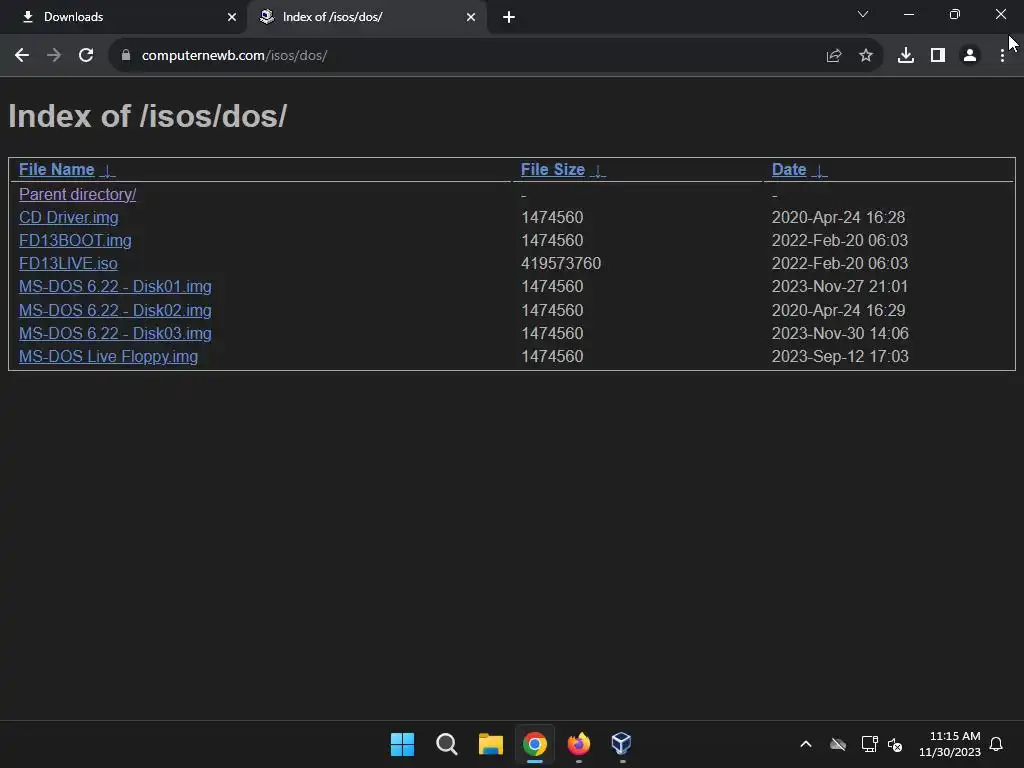Launch Firefox from the taskbar
Image resolution: width=1024 pixels, height=768 pixels.
(x=579, y=744)
